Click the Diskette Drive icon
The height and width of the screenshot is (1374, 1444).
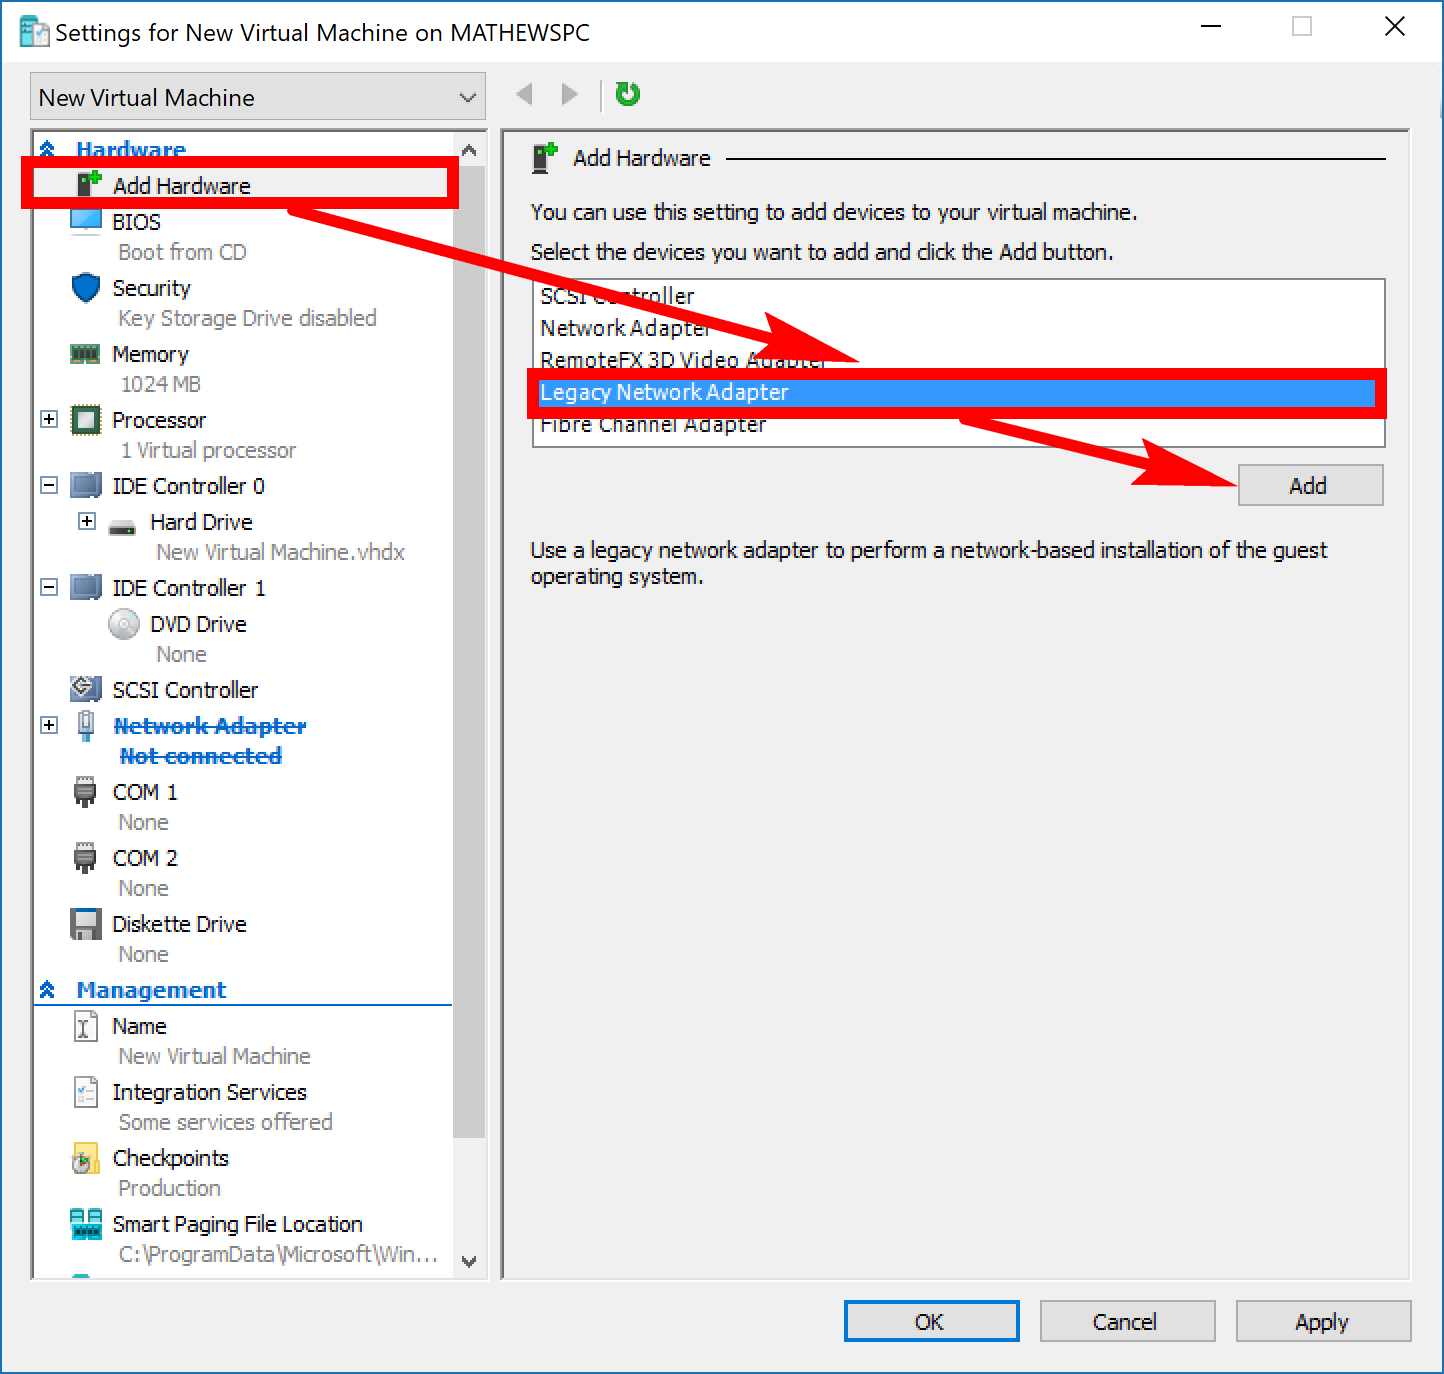point(86,923)
